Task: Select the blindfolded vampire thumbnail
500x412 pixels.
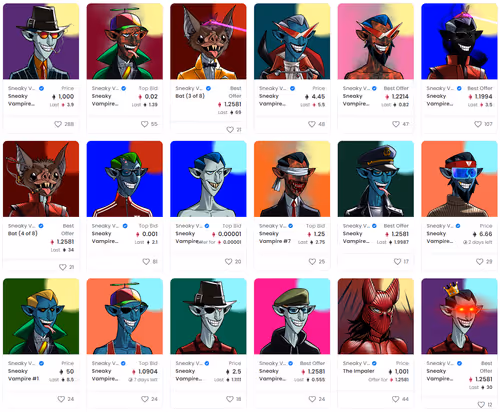Action: [292, 179]
